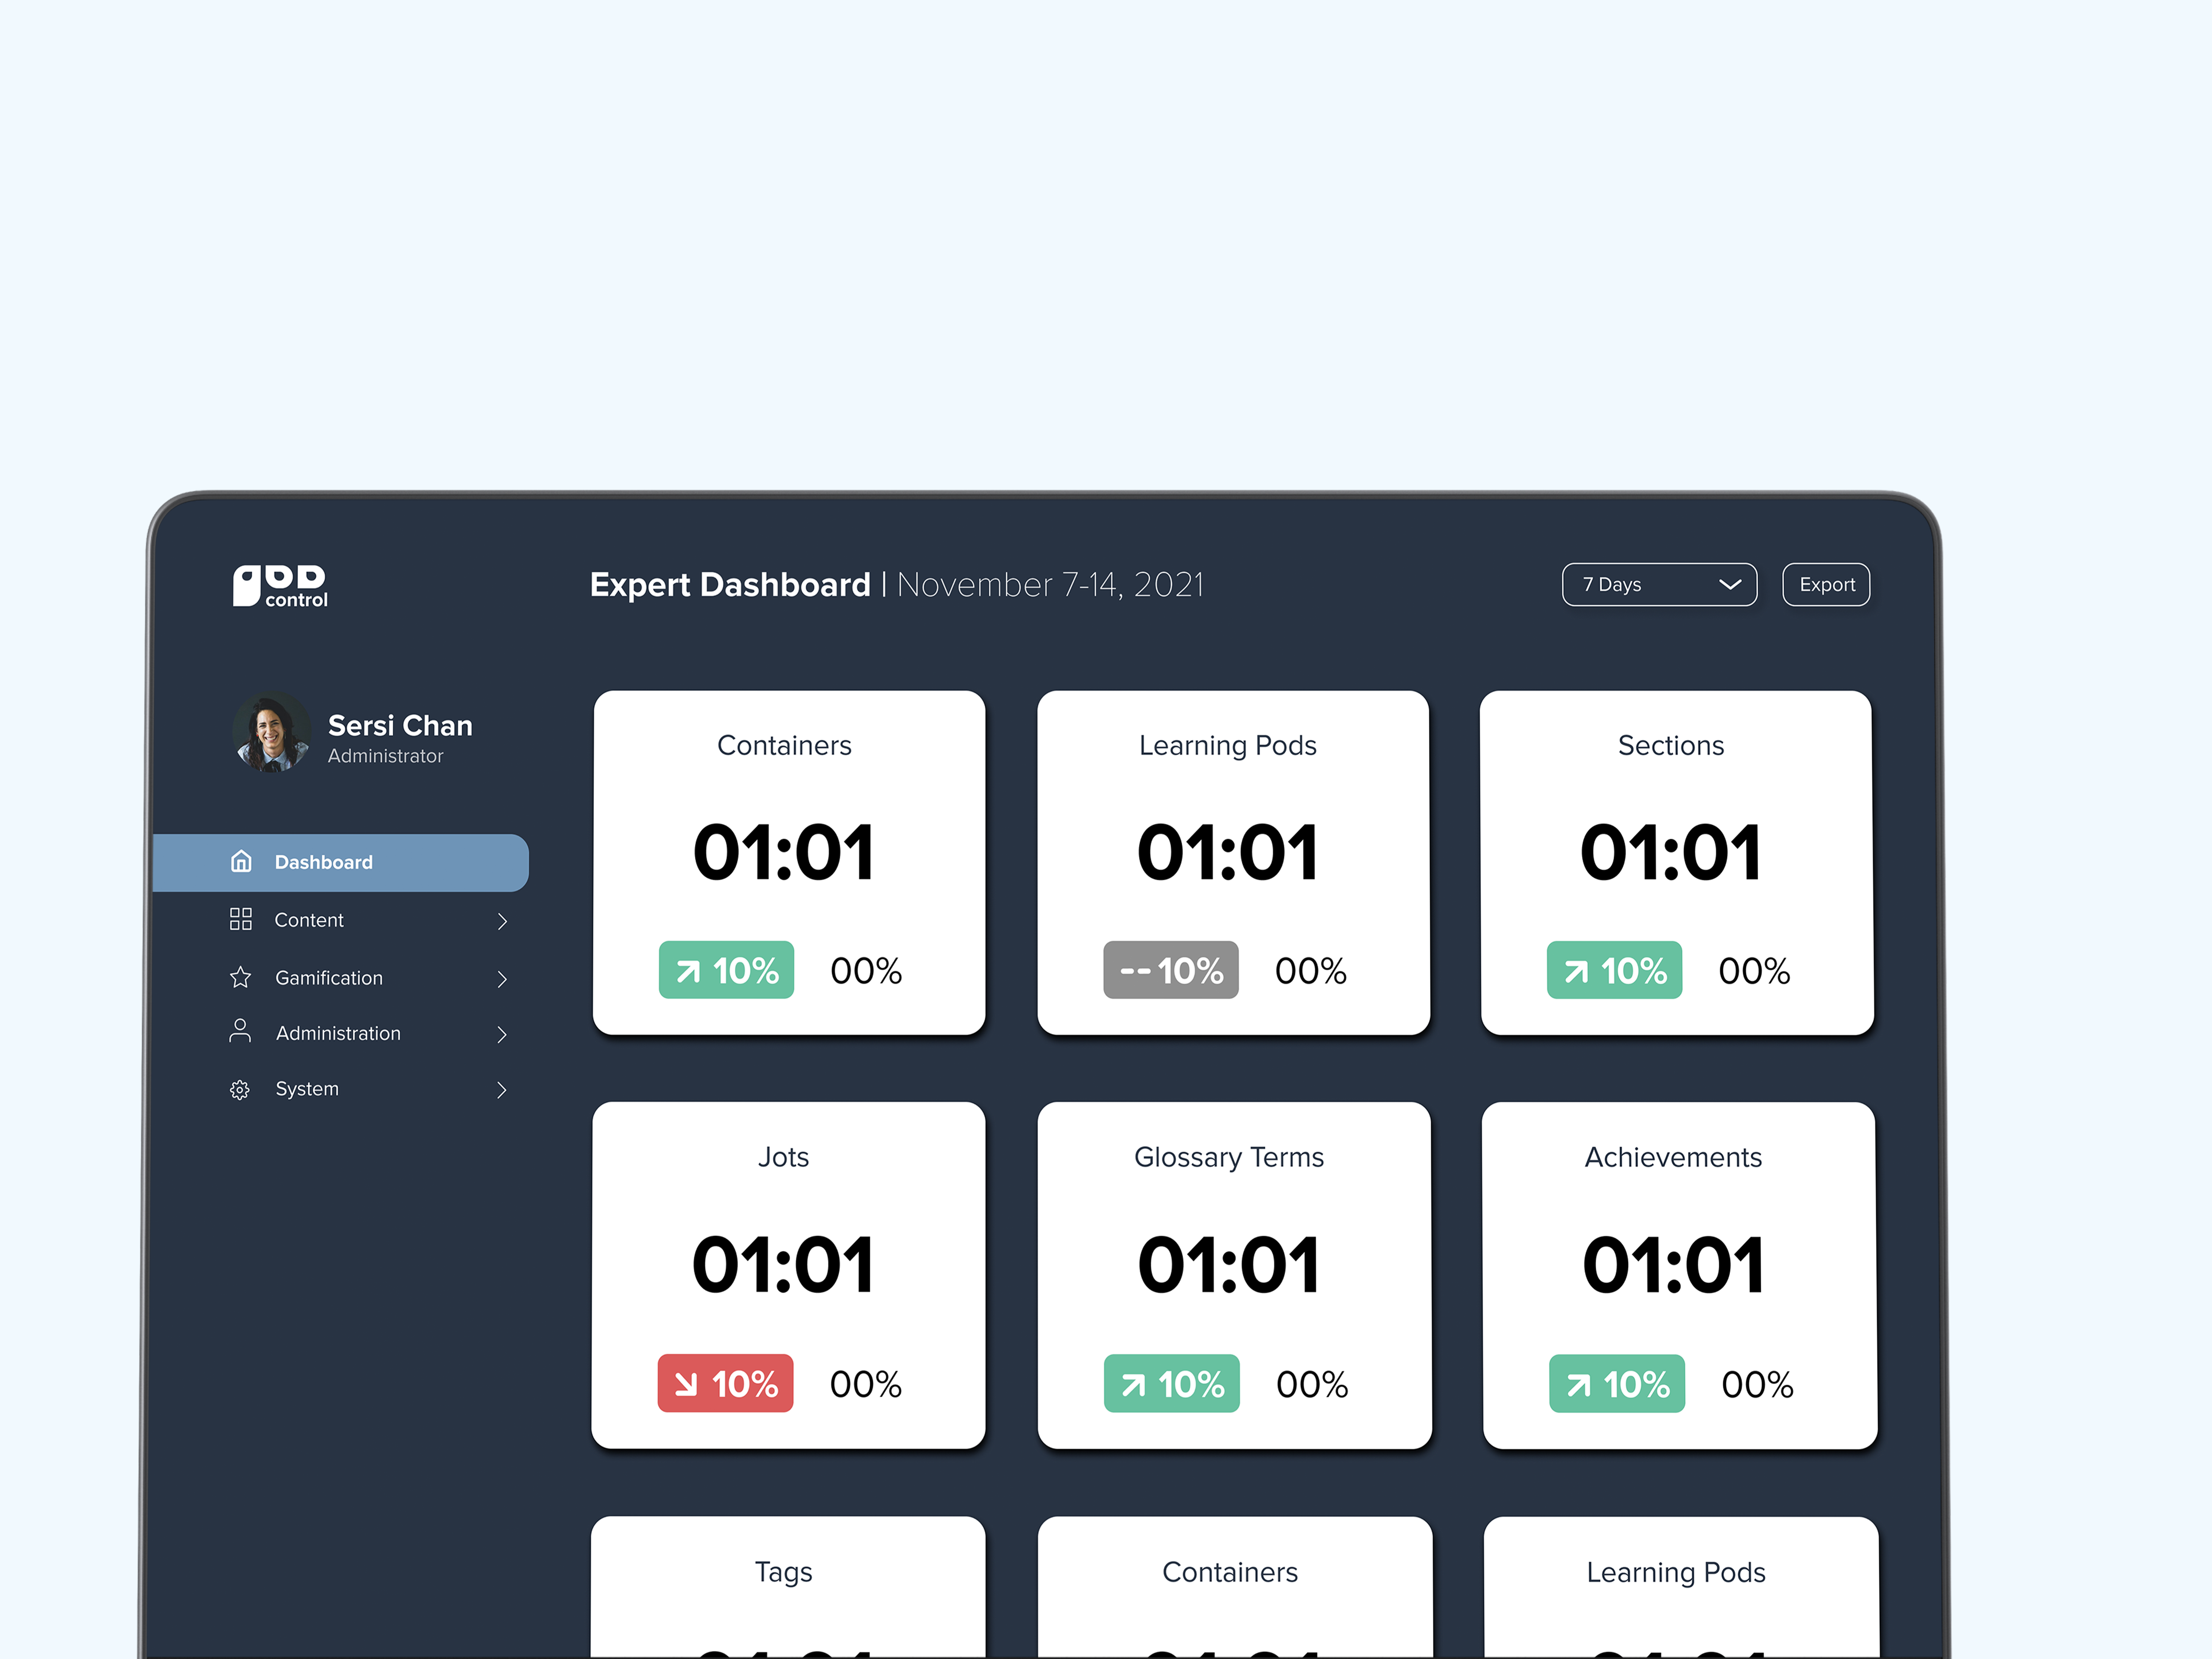Image resolution: width=2212 pixels, height=1659 pixels.
Task: Click the Sections card title
Action: tap(1671, 745)
